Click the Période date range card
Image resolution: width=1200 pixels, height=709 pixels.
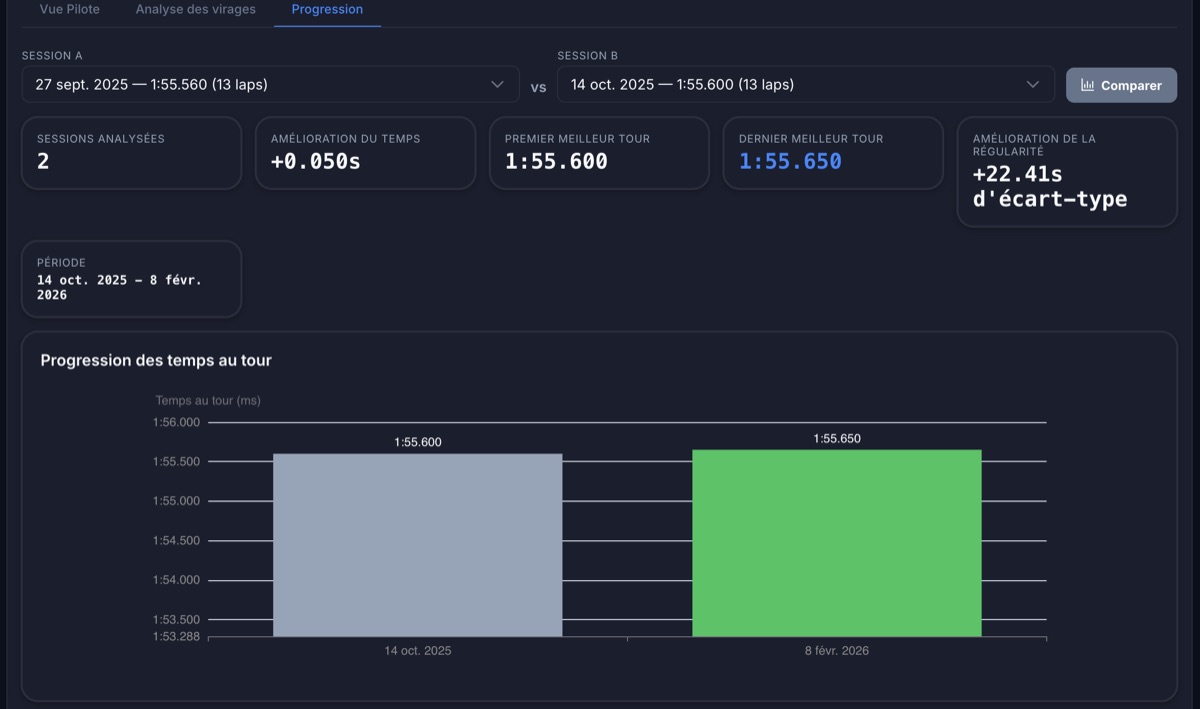[x=131, y=279]
